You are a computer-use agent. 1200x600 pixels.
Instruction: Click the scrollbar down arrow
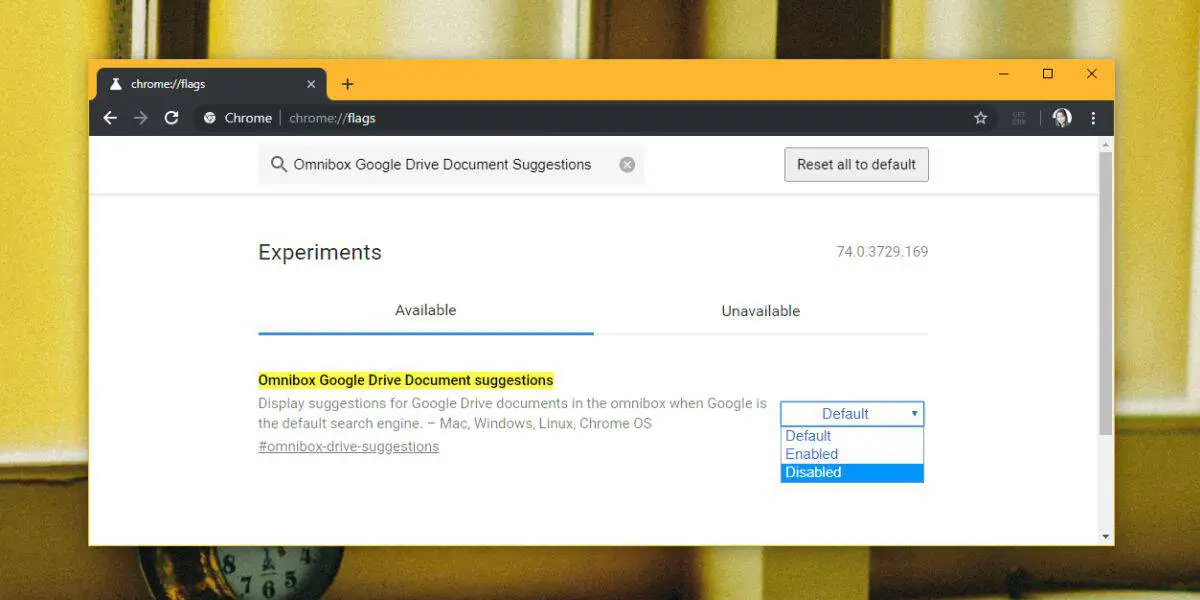[1105, 537]
